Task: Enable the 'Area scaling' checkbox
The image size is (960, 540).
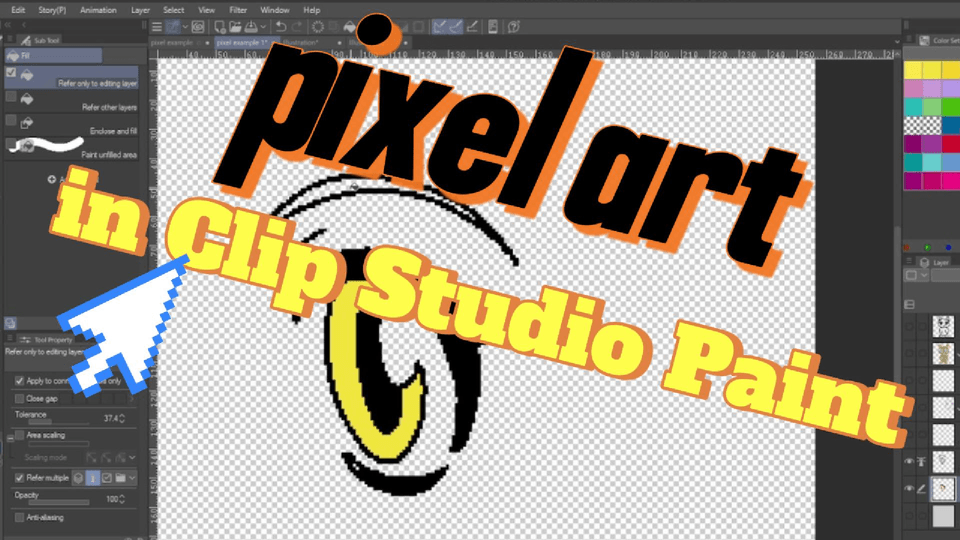Action: [x=19, y=435]
